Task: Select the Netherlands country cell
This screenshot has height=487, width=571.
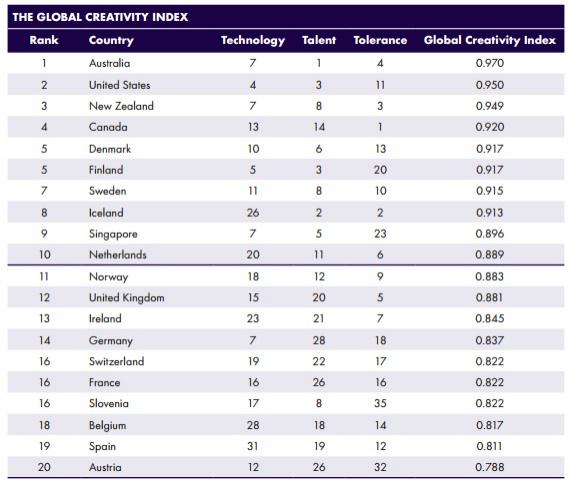Action: coord(118,255)
